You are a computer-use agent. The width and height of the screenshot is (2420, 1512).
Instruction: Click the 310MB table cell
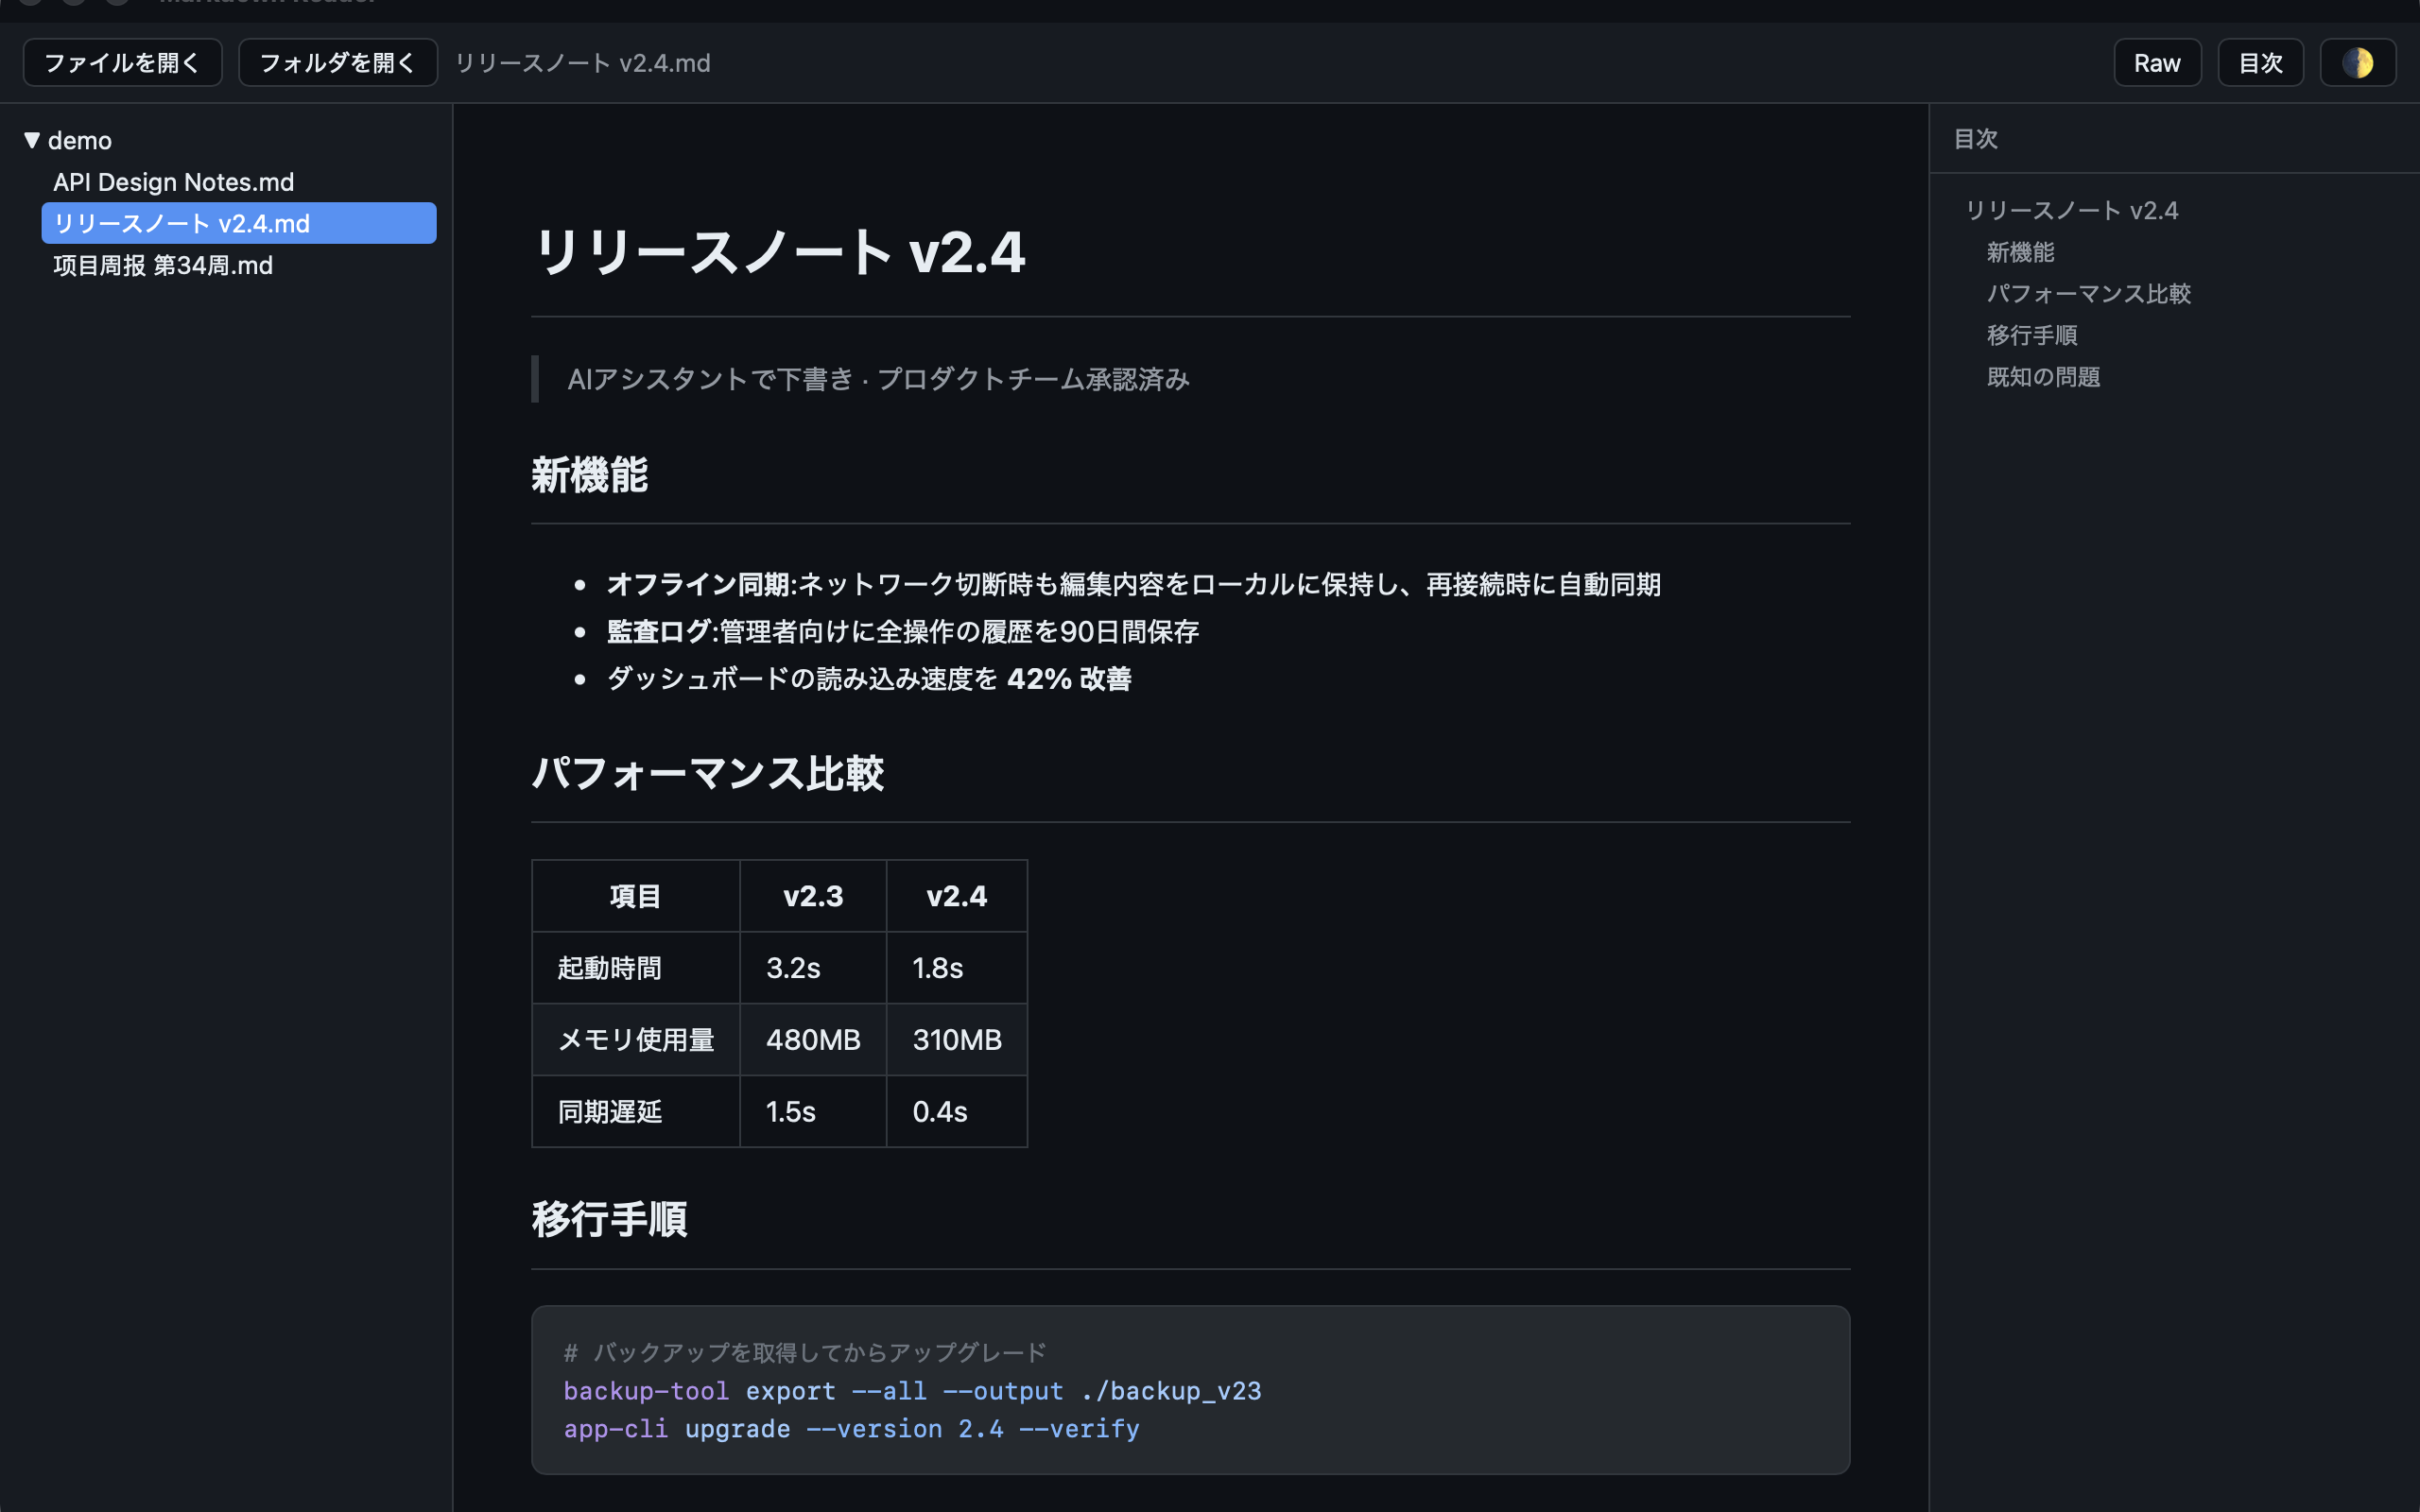(957, 1040)
